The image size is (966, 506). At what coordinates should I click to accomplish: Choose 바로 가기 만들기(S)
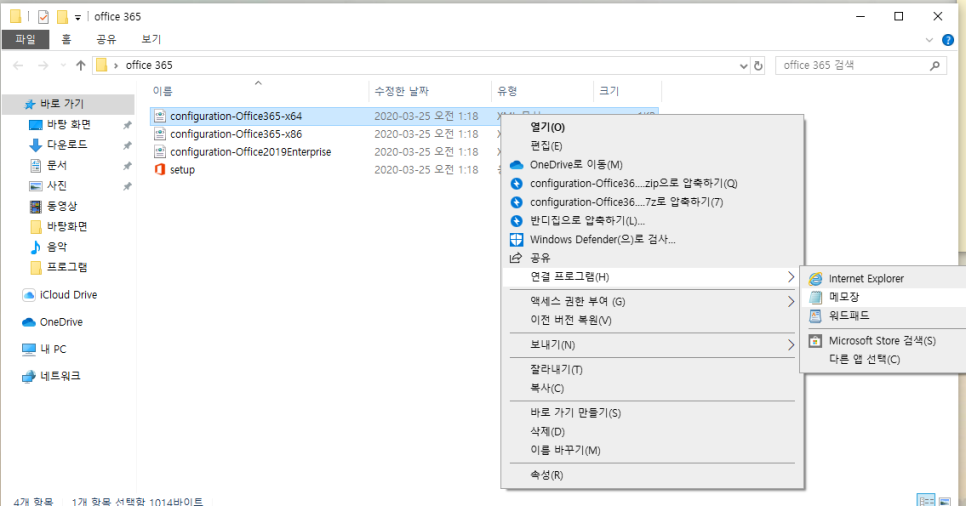pos(653,413)
